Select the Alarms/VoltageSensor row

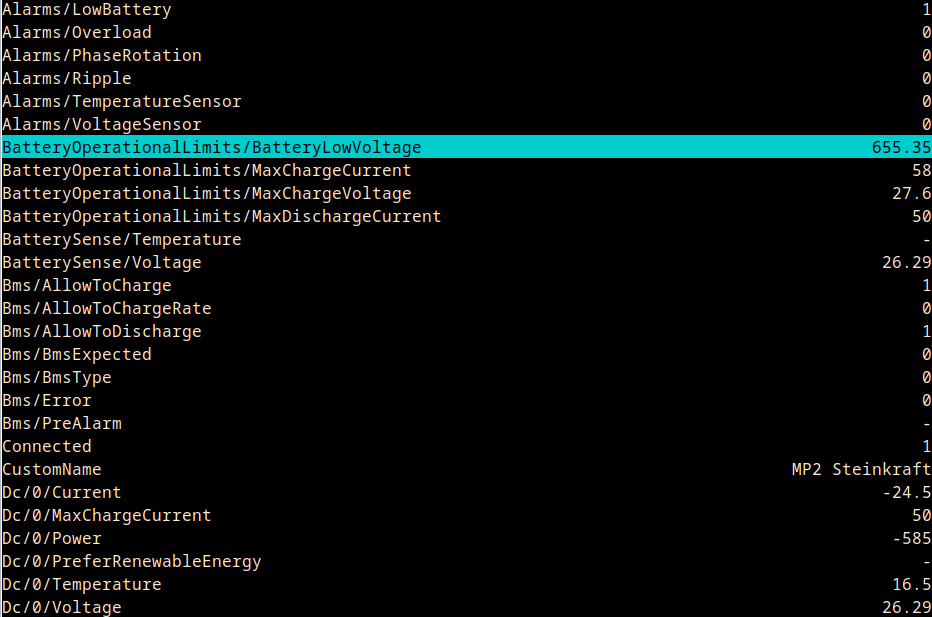click(102, 125)
